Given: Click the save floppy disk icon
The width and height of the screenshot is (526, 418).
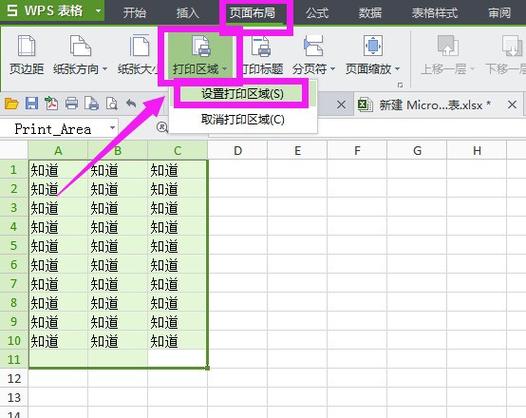Looking at the screenshot, I should tap(32, 104).
